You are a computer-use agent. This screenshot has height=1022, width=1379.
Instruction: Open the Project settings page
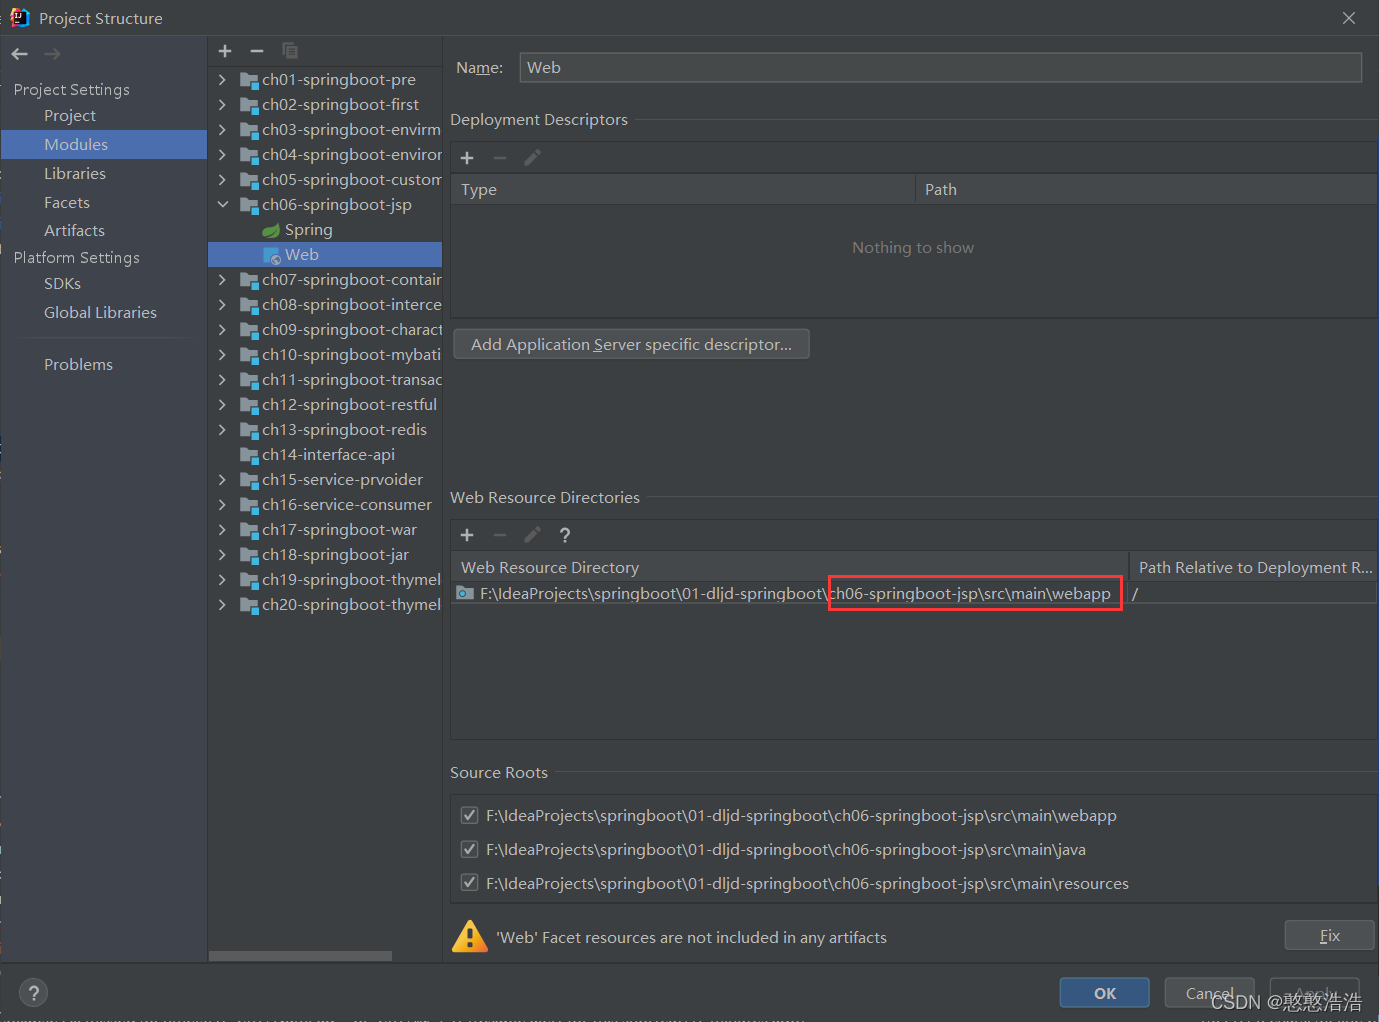70,116
